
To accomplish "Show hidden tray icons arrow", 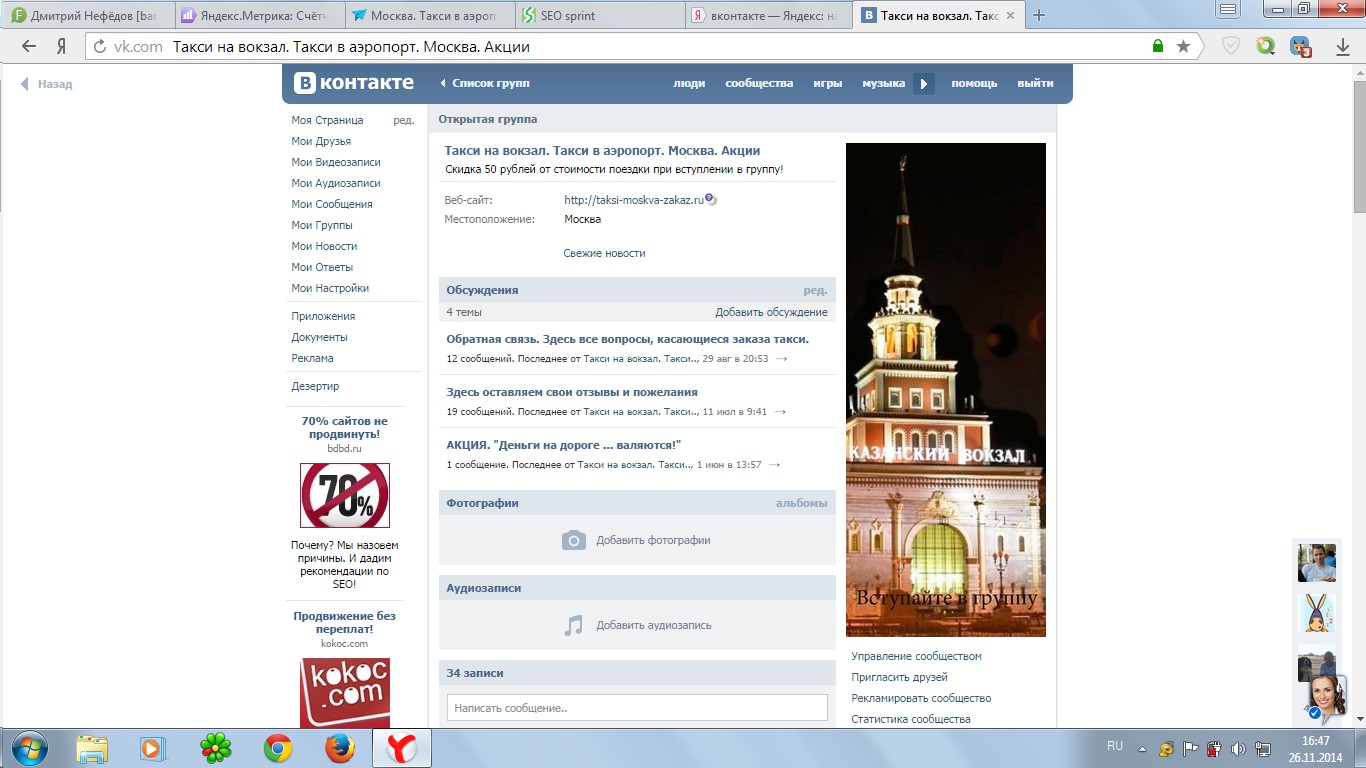I will point(1142,749).
